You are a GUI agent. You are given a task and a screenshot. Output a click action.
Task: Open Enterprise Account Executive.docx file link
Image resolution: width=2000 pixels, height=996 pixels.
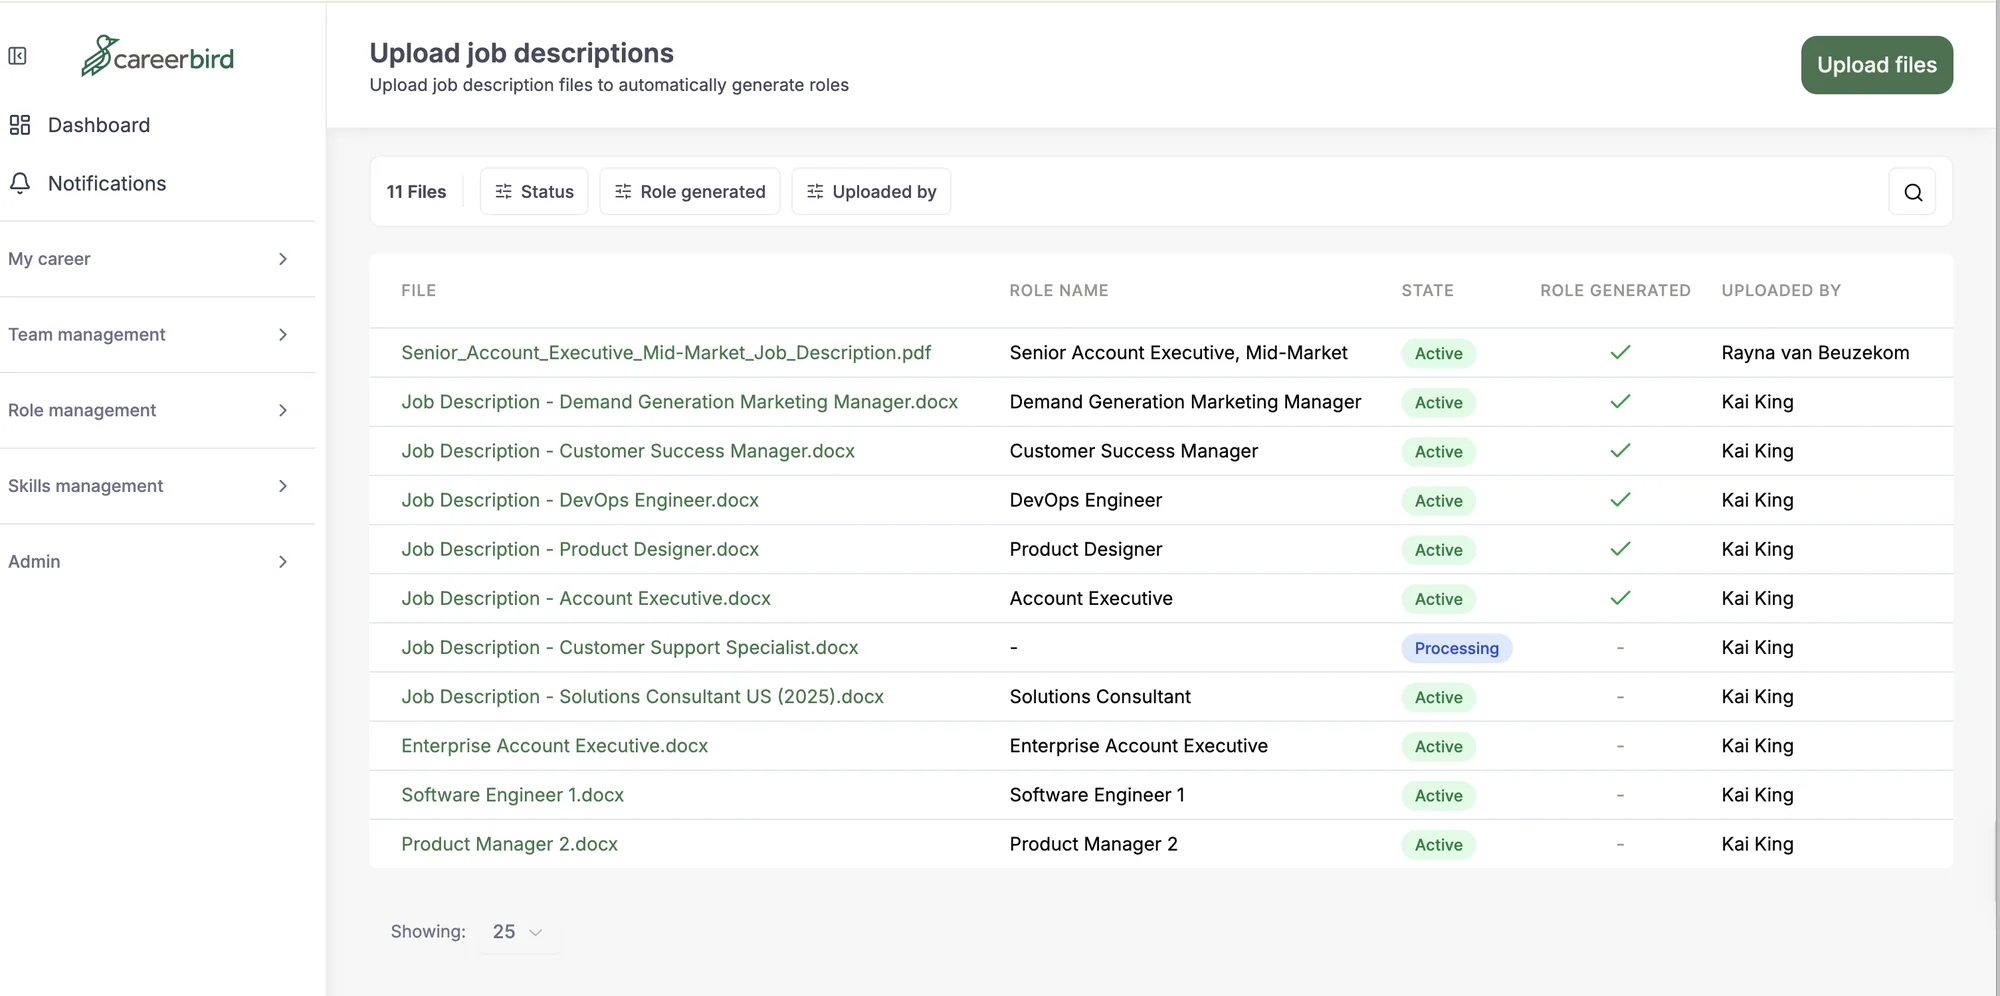point(554,746)
